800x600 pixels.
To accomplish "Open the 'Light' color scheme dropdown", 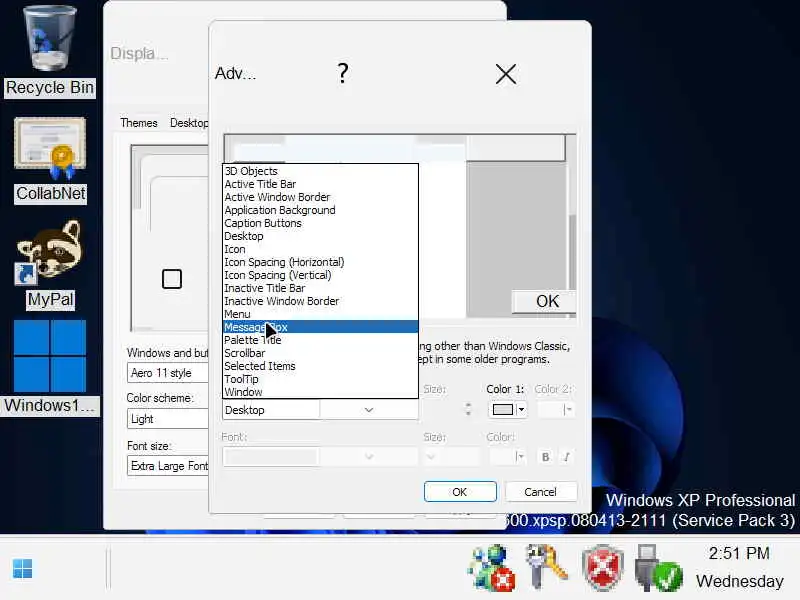I will click(x=167, y=419).
